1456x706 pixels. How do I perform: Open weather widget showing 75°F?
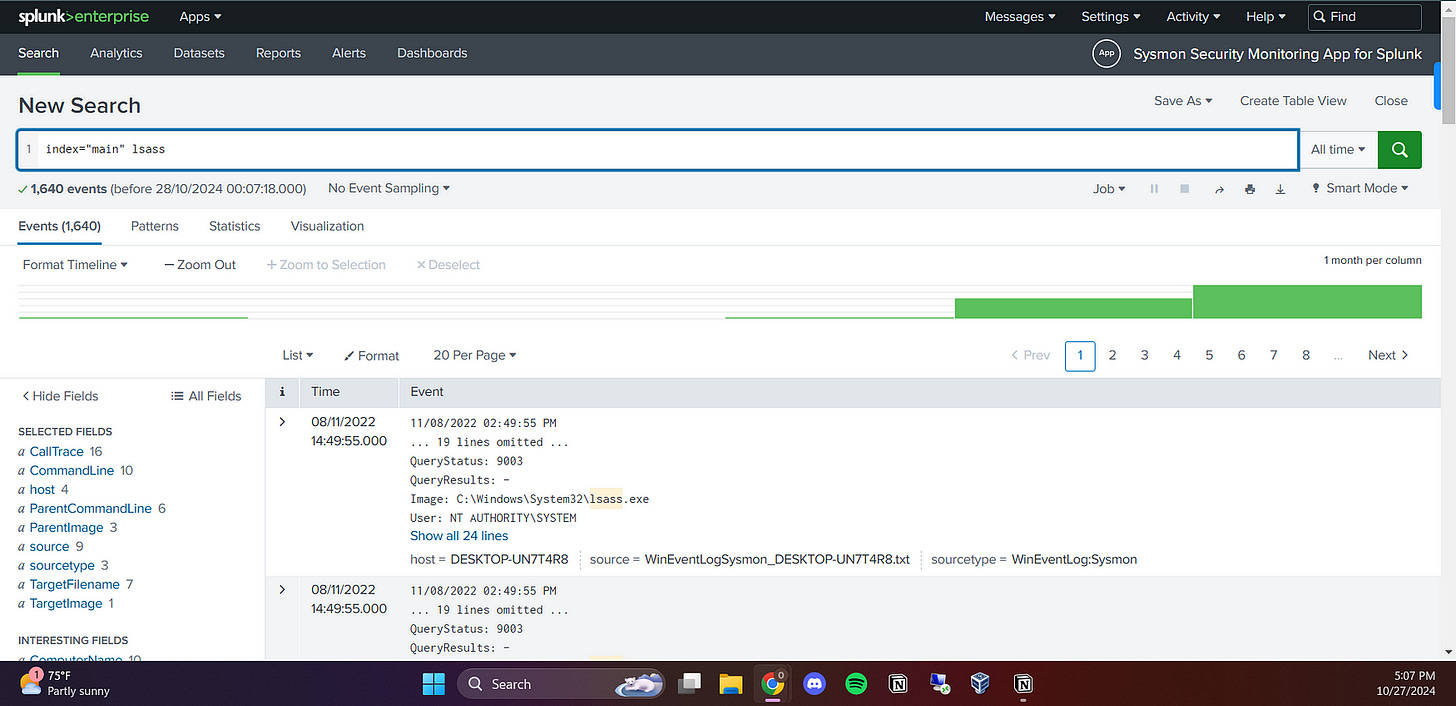(66, 684)
